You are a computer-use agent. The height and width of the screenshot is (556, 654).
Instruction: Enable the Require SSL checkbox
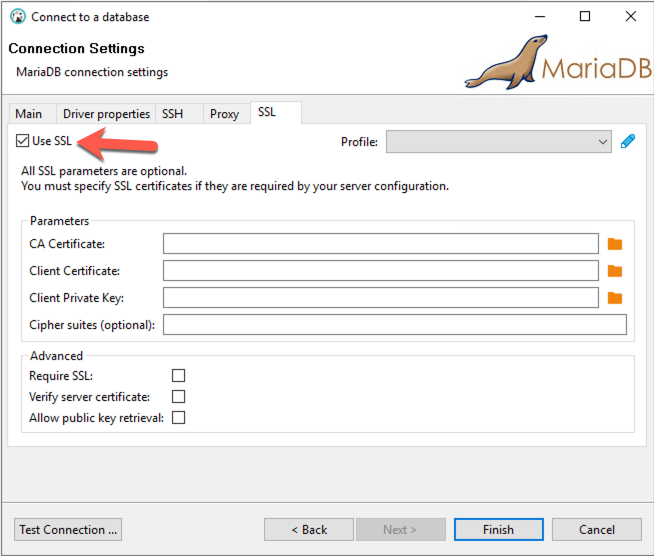pyautogui.click(x=179, y=376)
